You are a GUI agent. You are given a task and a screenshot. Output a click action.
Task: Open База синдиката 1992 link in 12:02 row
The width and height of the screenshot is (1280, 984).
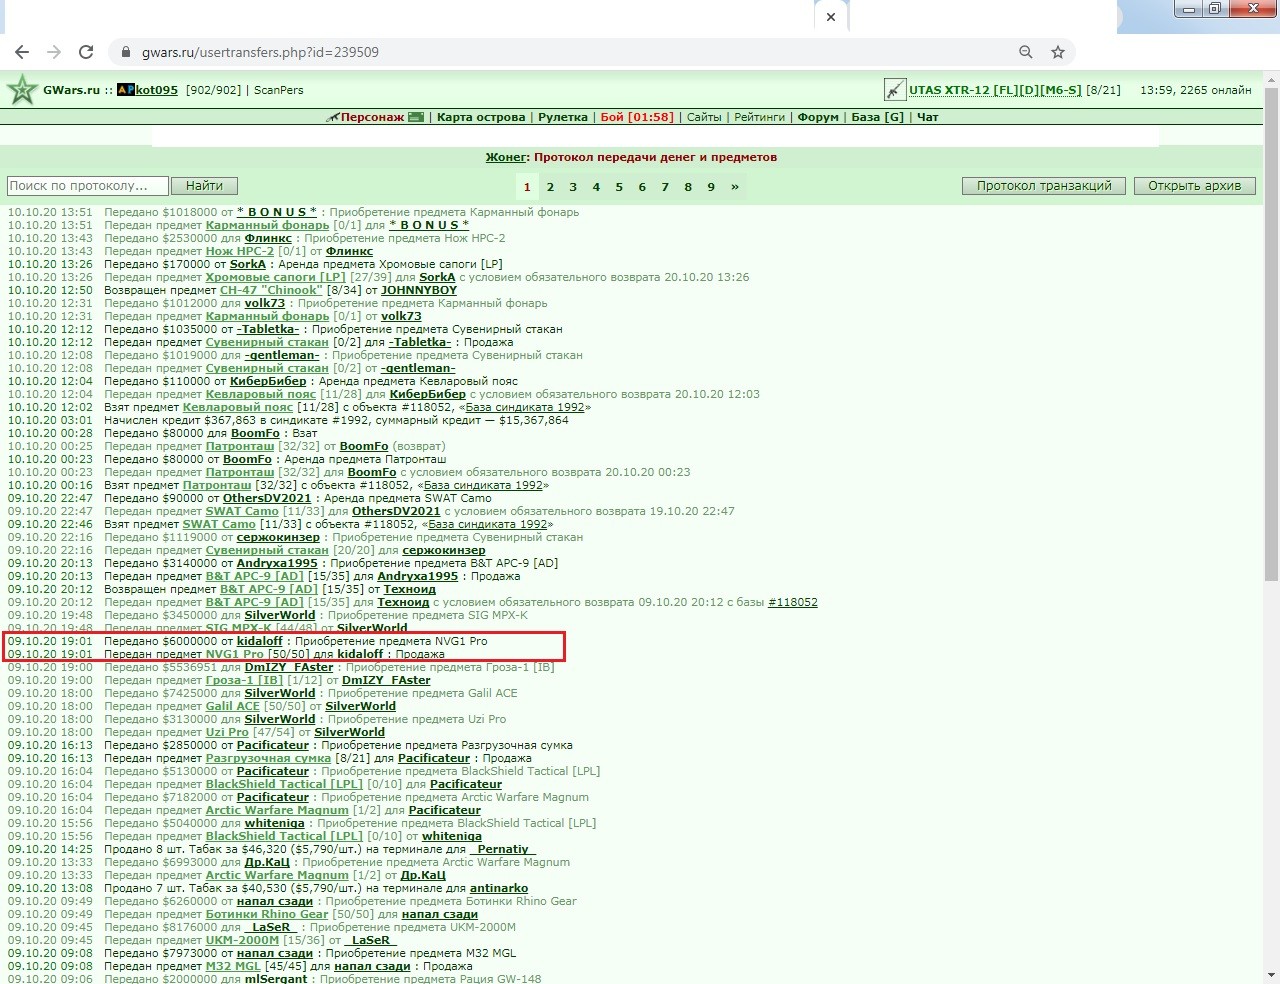pos(525,407)
